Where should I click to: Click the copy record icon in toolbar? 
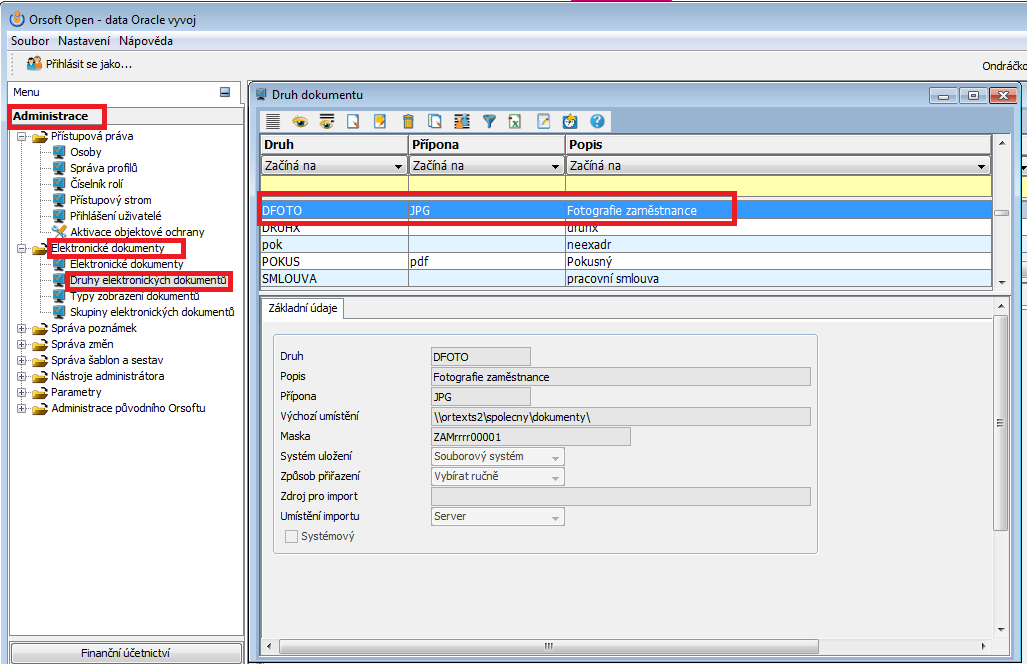pos(435,121)
